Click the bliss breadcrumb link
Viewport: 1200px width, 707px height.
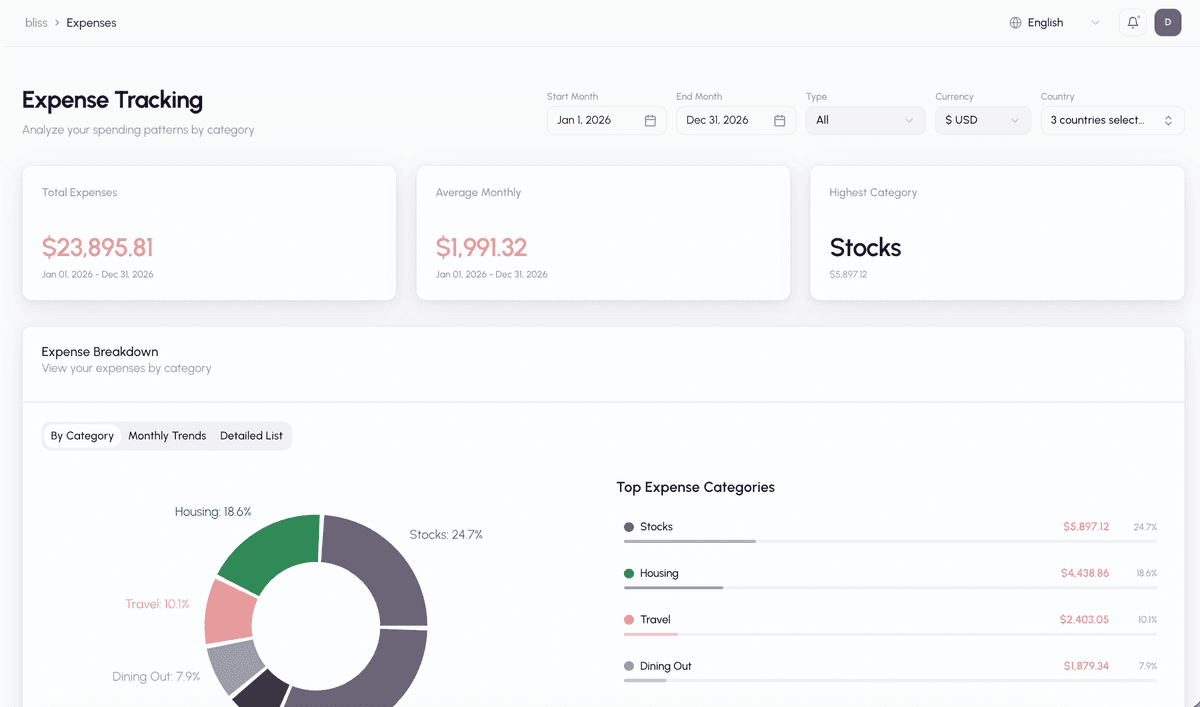[x=36, y=22]
